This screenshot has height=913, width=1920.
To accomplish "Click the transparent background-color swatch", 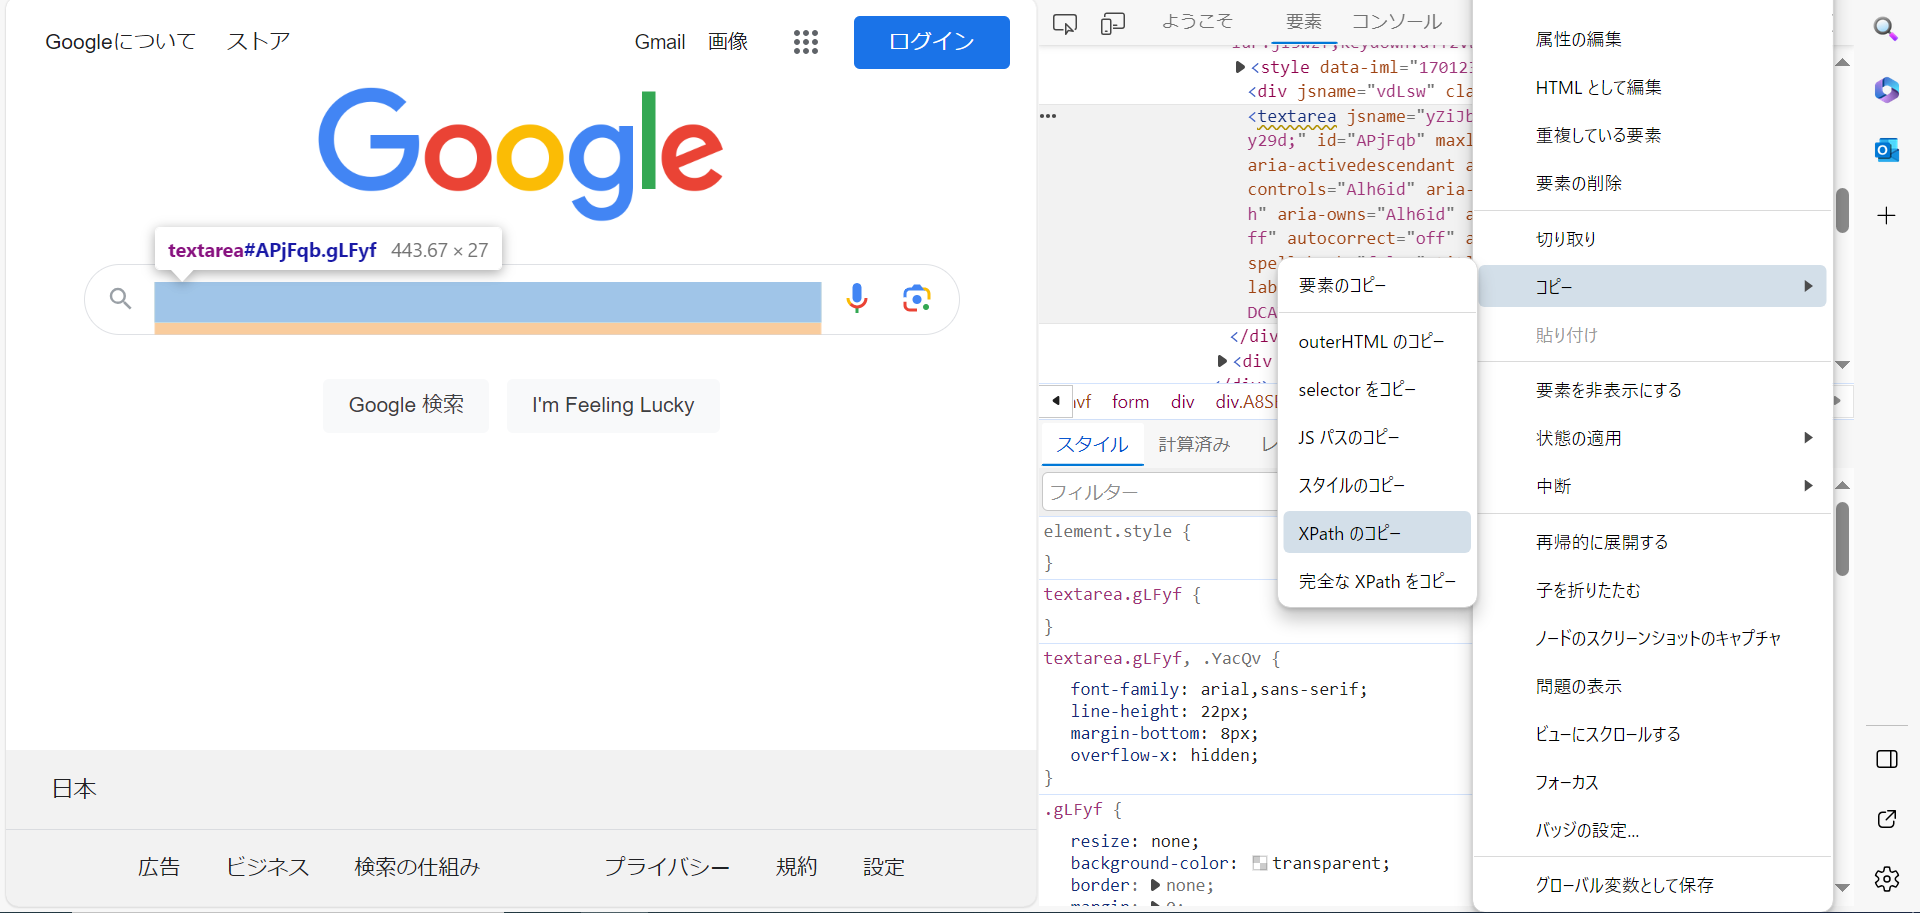I will [x=1262, y=862].
